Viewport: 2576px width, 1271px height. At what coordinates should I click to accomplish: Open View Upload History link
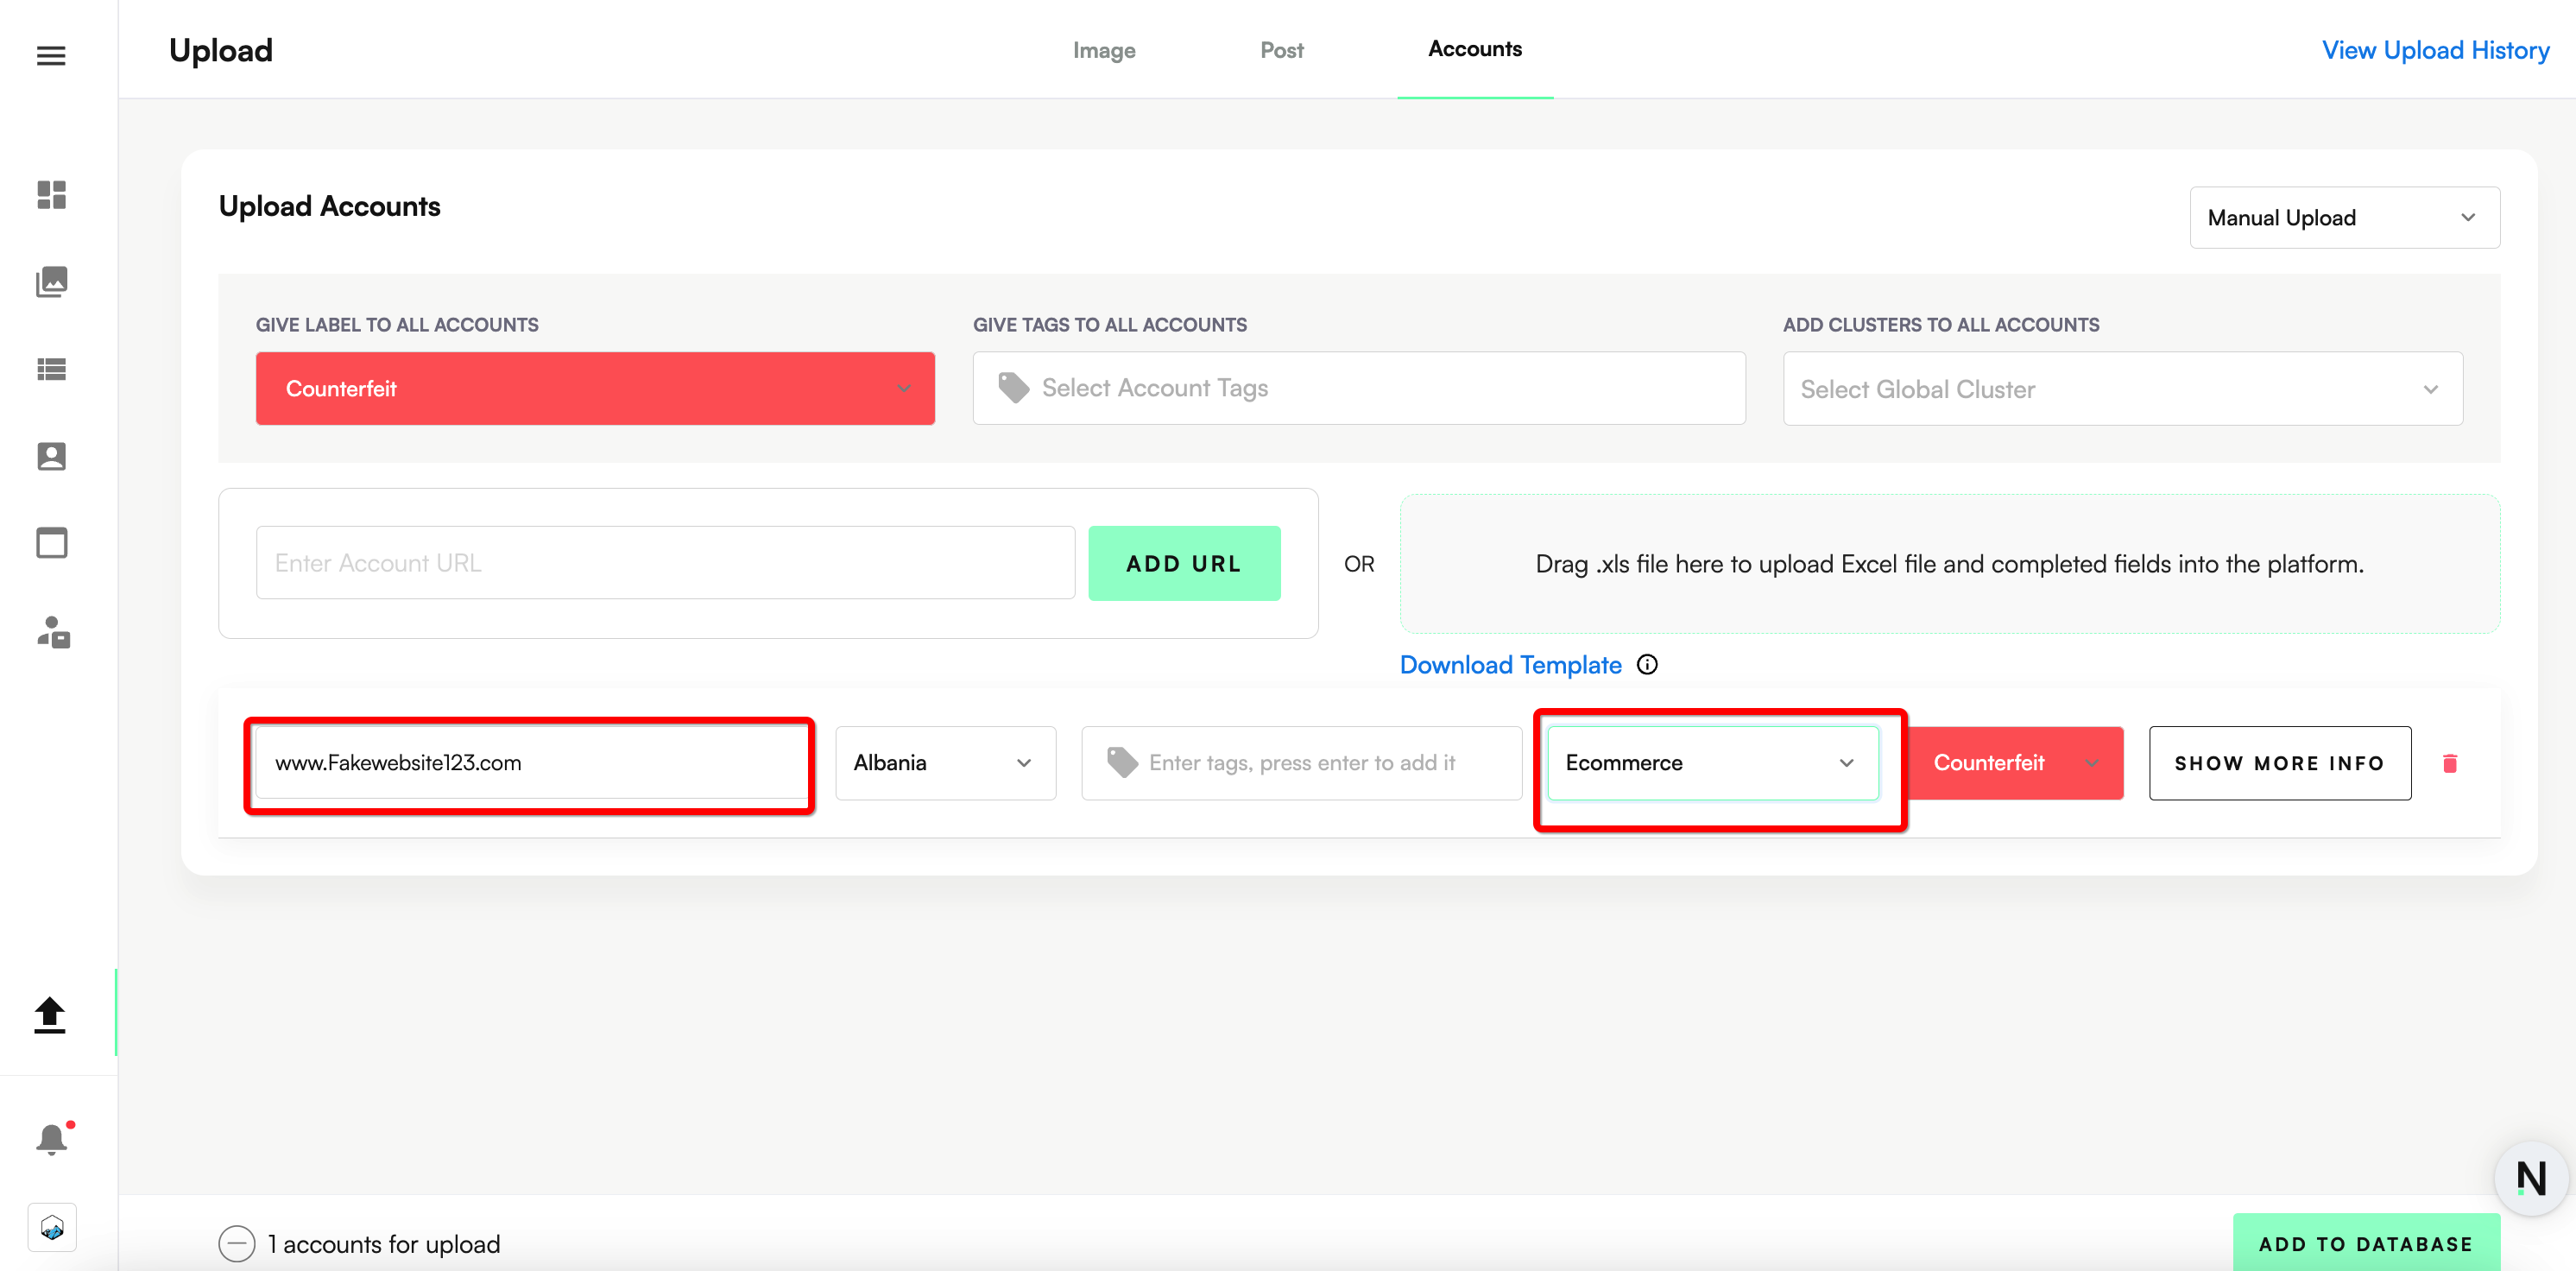point(2434,50)
